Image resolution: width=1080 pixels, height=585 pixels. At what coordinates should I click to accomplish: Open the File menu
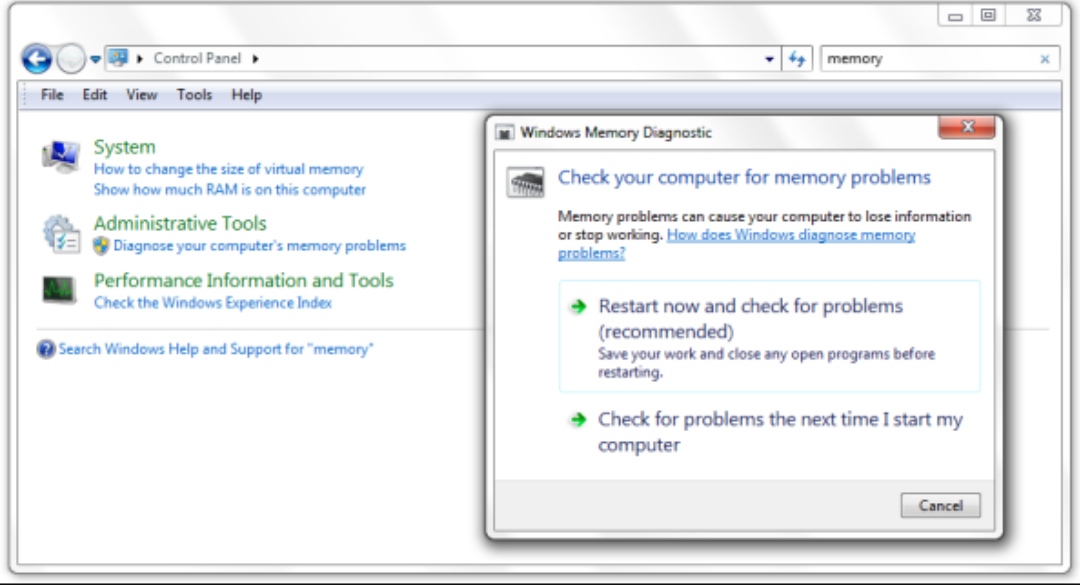(x=52, y=95)
